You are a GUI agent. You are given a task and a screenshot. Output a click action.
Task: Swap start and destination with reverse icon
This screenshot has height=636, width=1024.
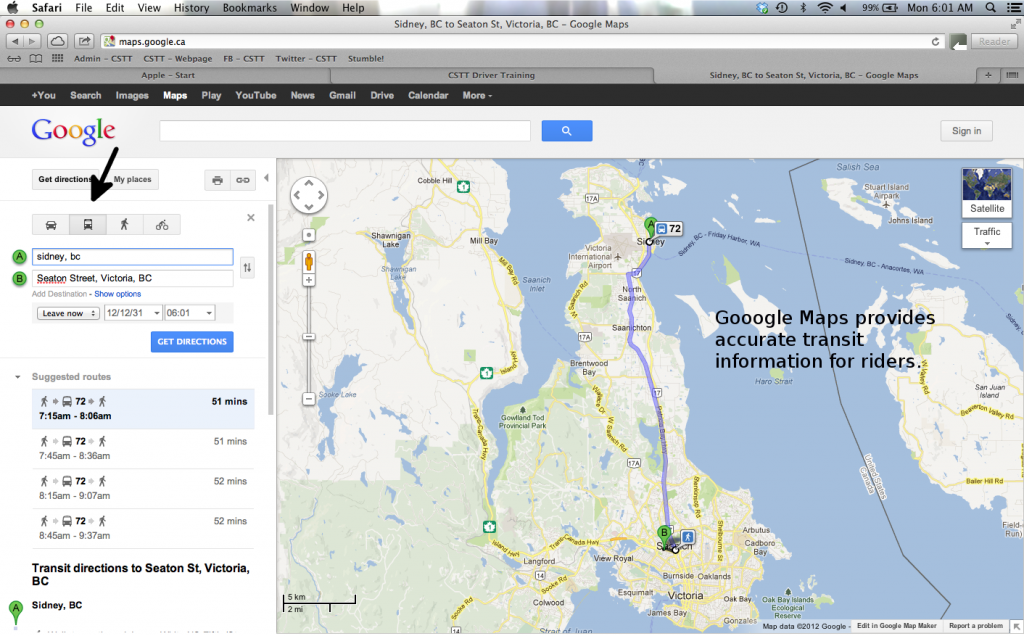click(x=246, y=267)
